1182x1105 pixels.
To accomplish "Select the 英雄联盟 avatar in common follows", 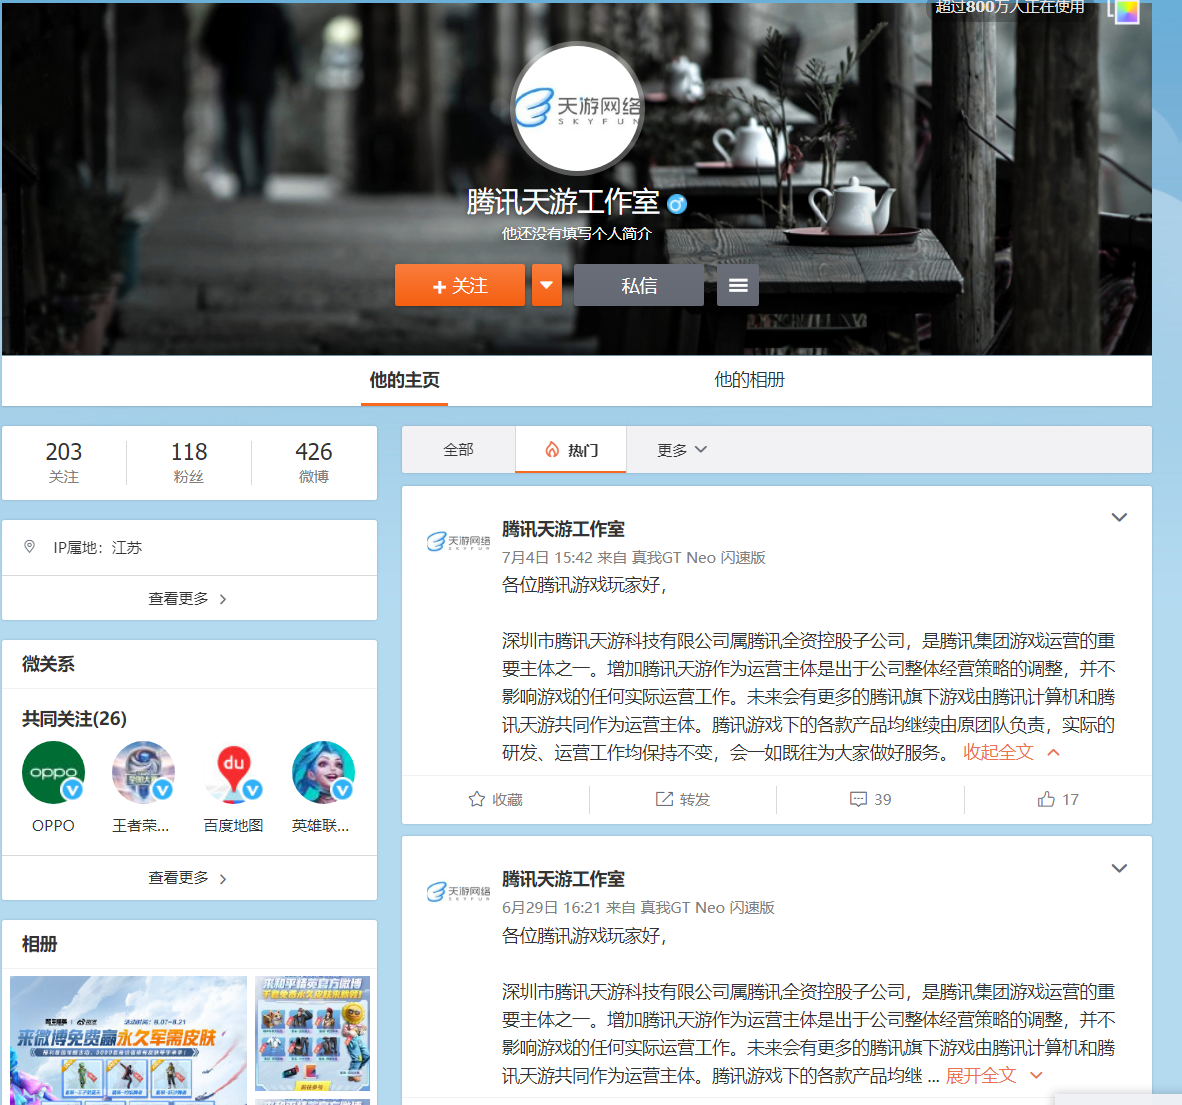I will click(323, 772).
